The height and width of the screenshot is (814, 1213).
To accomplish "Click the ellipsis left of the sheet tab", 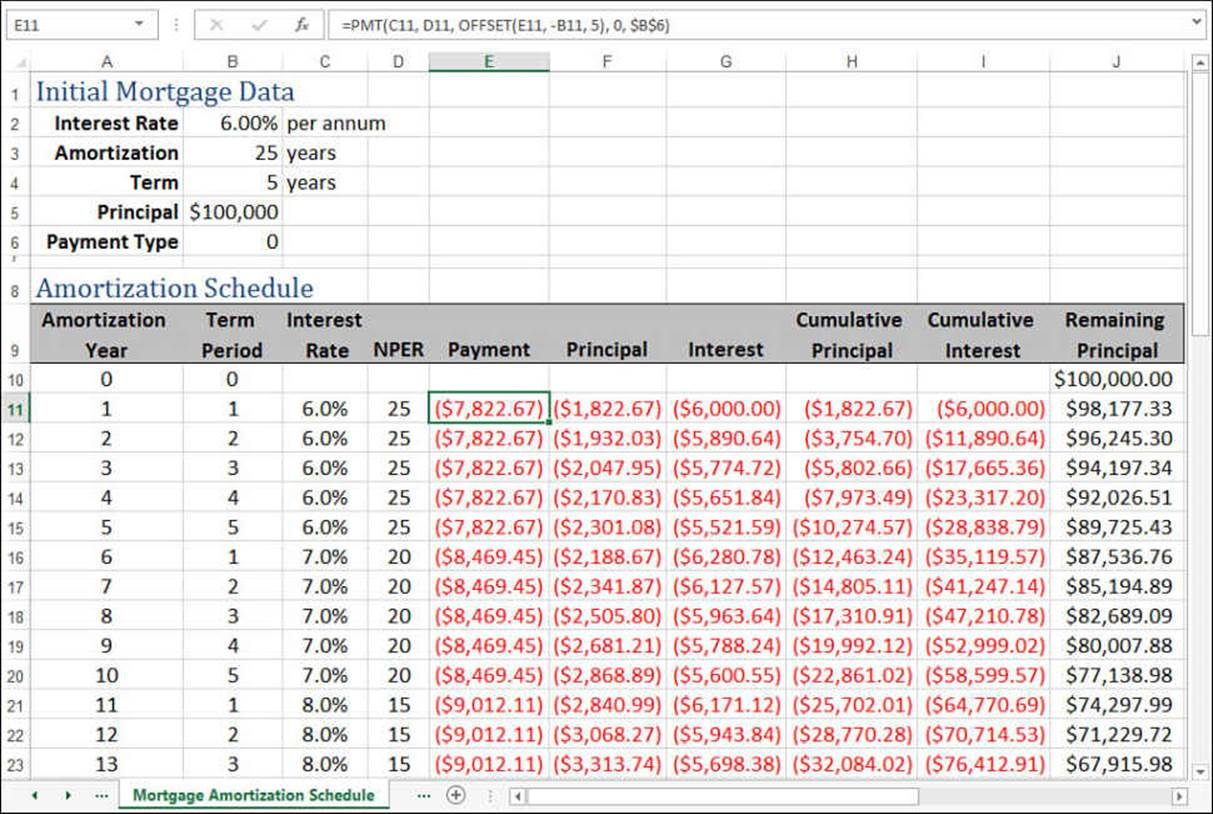I will click(x=100, y=794).
